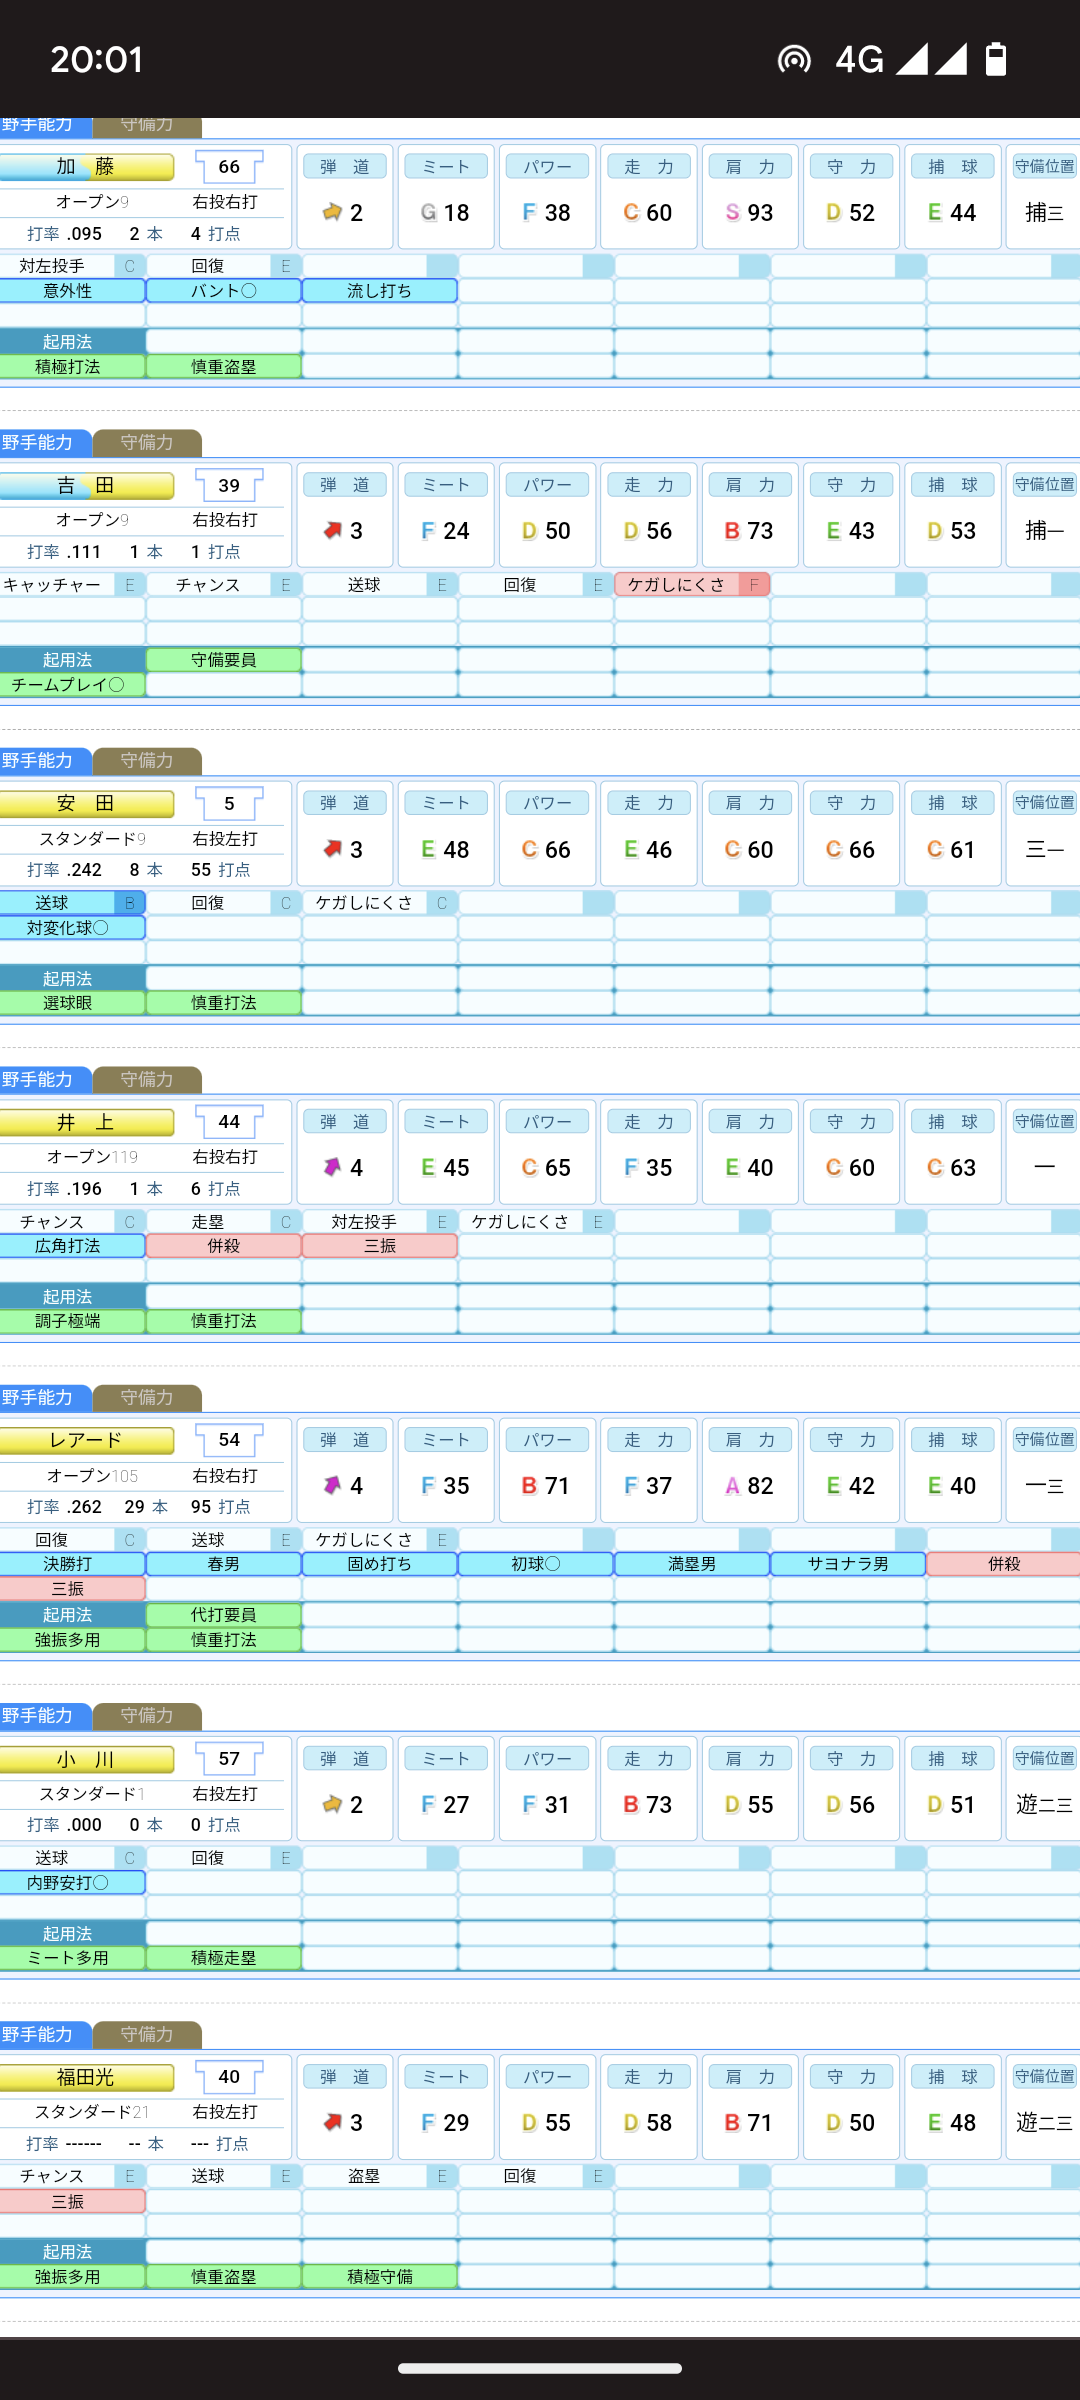Tap レアード's パワー value B 71

pos(546,1485)
